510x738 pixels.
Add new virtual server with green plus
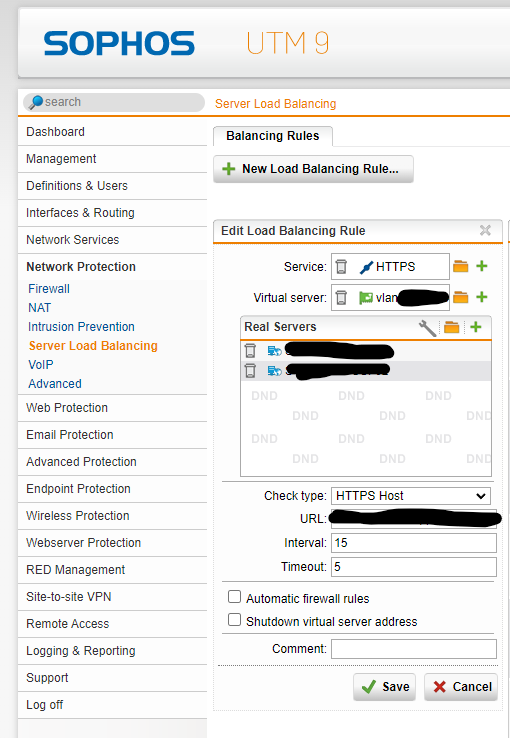[x=481, y=297]
